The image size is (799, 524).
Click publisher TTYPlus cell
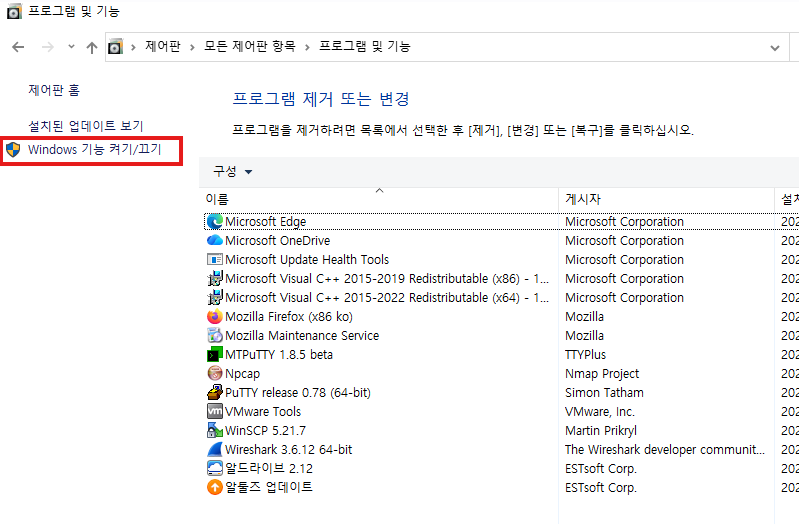point(585,354)
